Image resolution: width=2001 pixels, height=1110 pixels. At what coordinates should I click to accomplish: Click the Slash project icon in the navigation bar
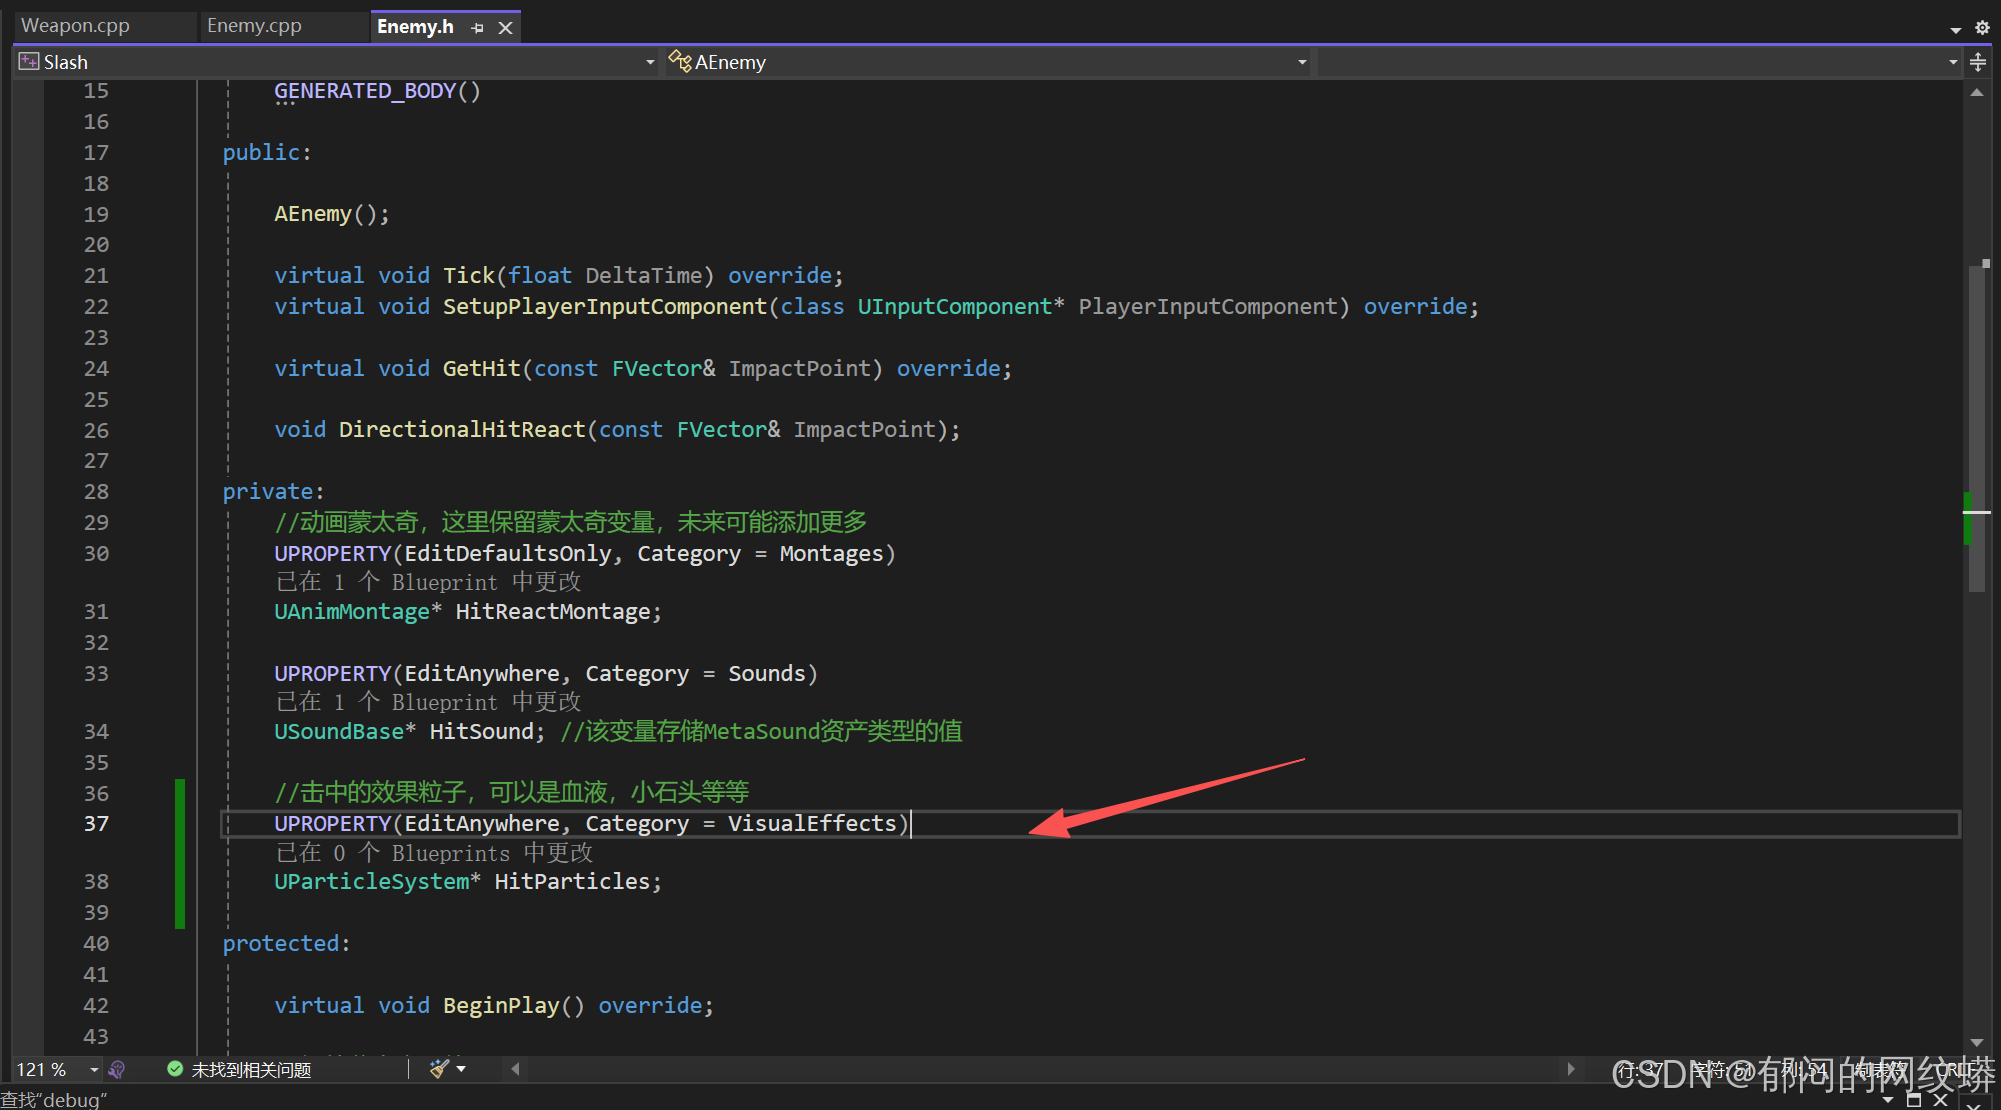(x=29, y=62)
